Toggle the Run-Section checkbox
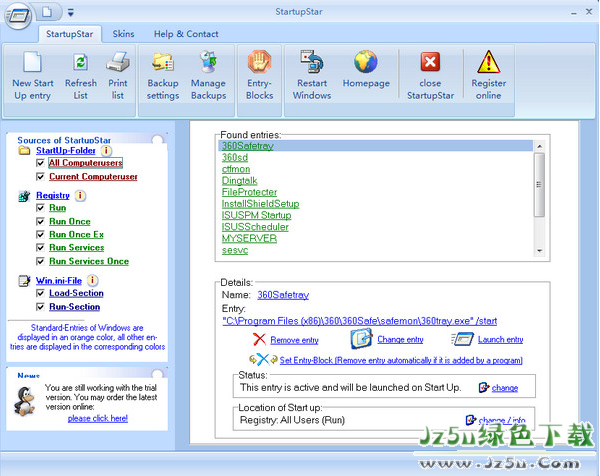 click(x=40, y=307)
